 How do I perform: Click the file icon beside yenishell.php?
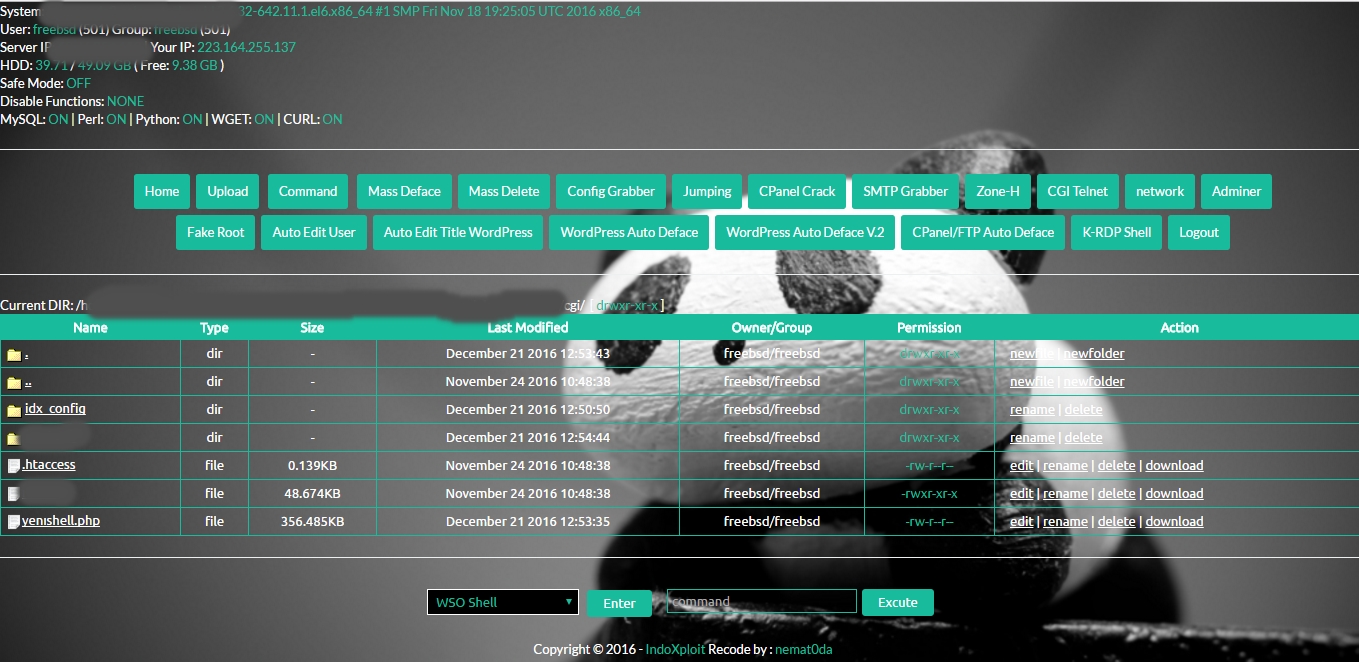(x=13, y=522)
